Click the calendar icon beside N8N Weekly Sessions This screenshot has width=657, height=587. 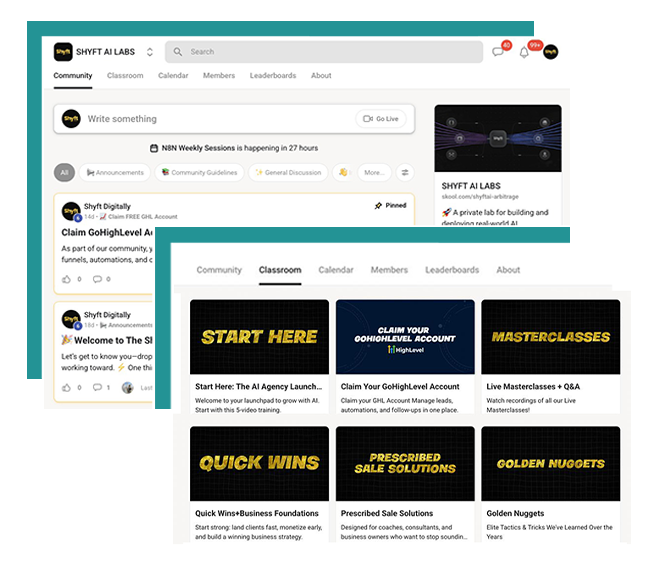tap(154, 148)
